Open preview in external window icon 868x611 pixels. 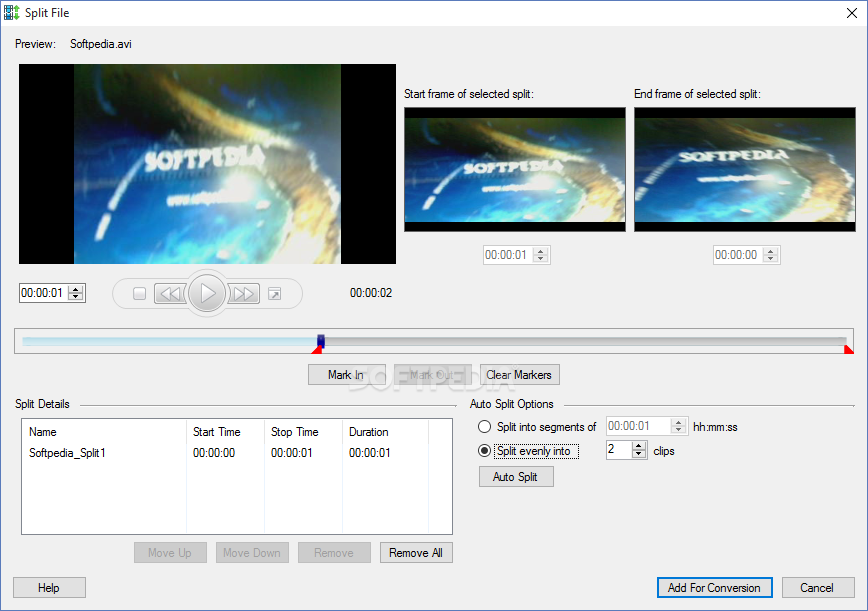coord(275,293)
